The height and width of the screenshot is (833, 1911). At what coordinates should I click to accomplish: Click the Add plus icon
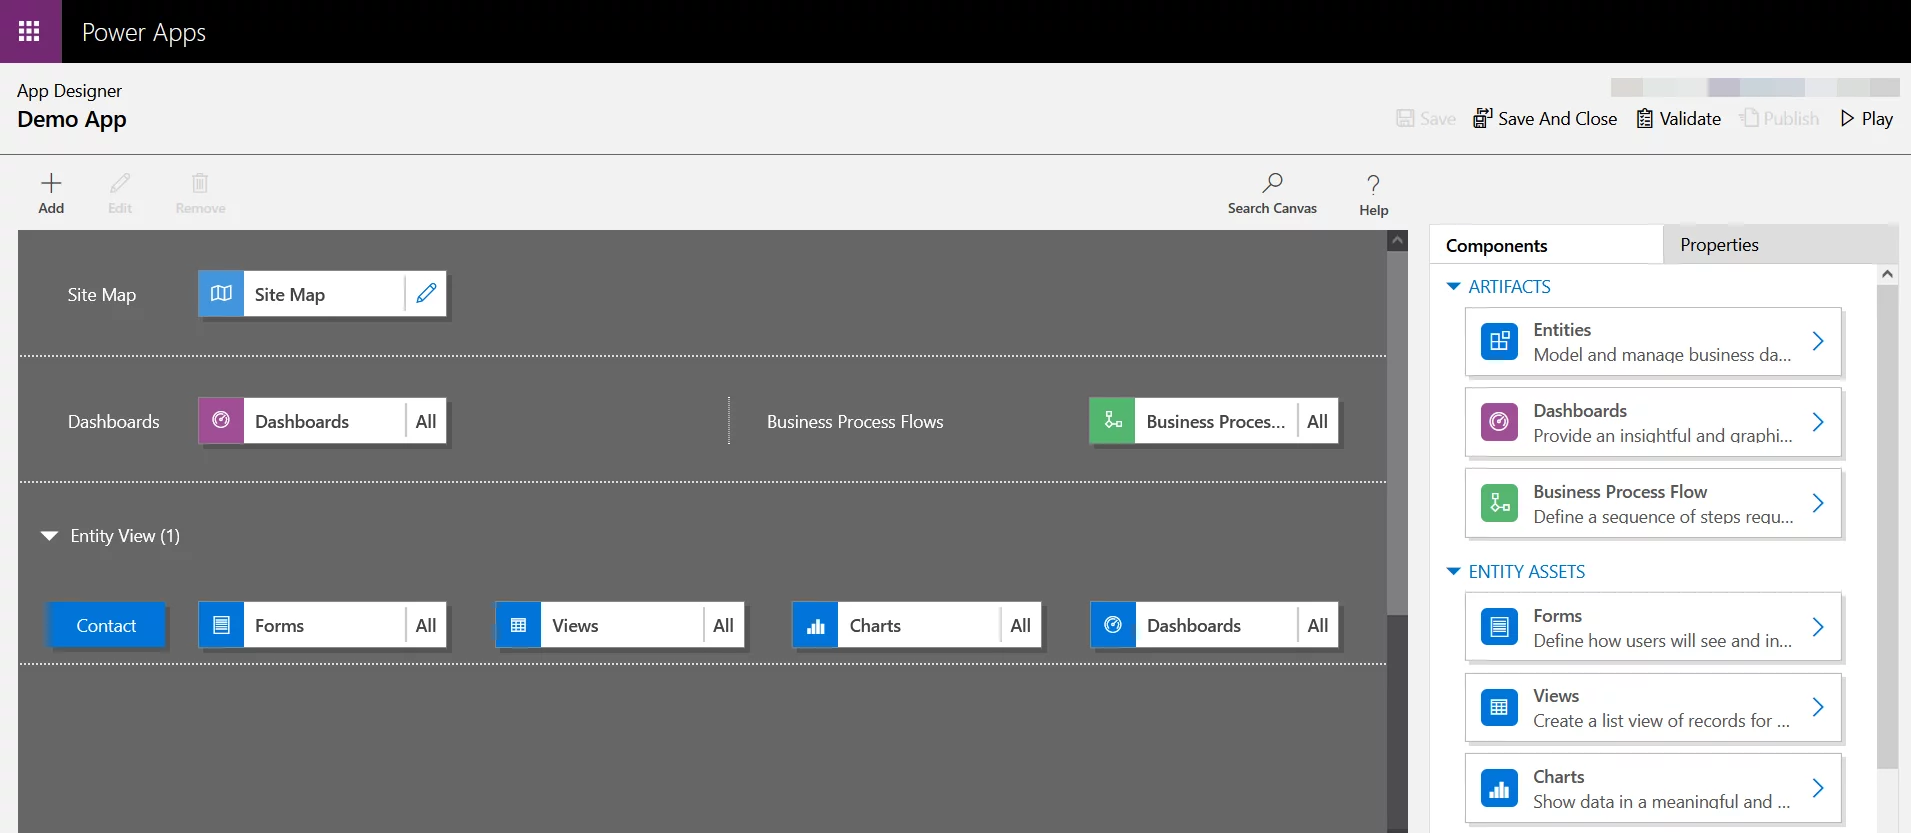[x=51, y=183]
